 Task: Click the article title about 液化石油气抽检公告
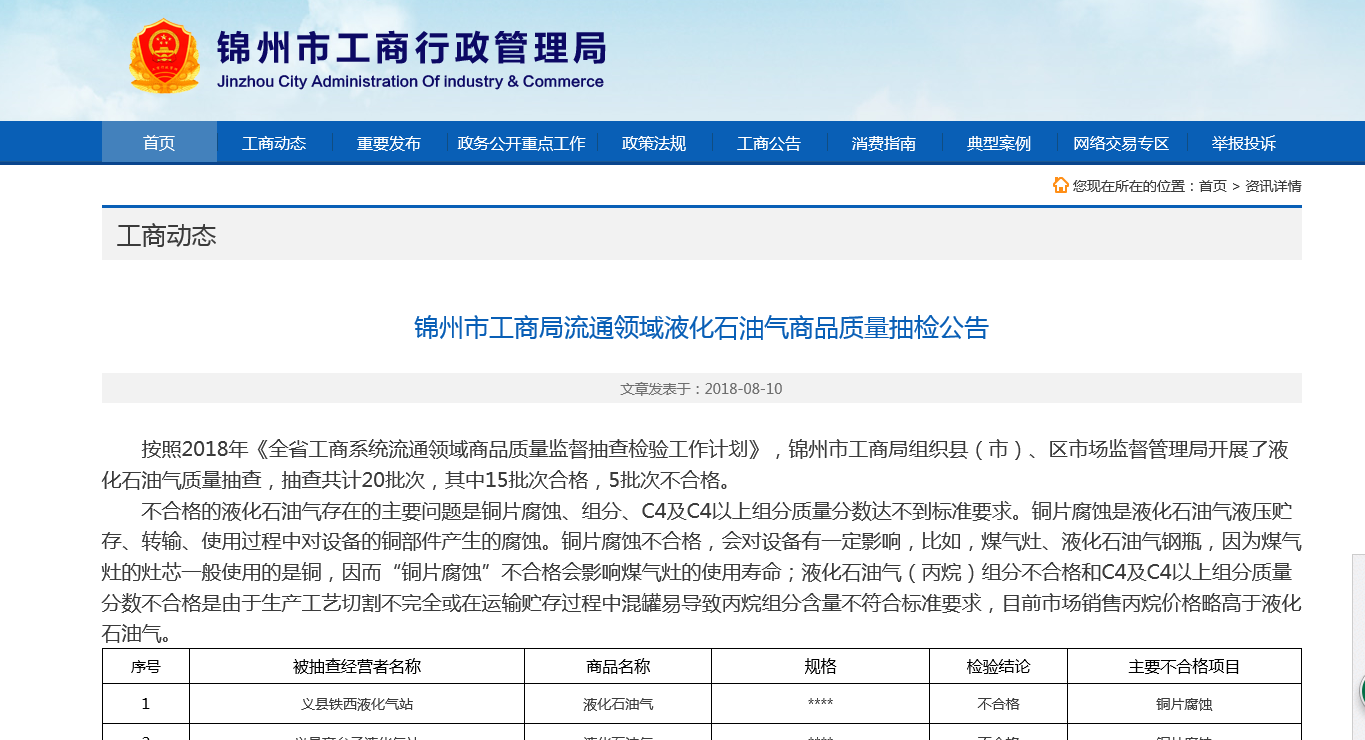(701, 327)
